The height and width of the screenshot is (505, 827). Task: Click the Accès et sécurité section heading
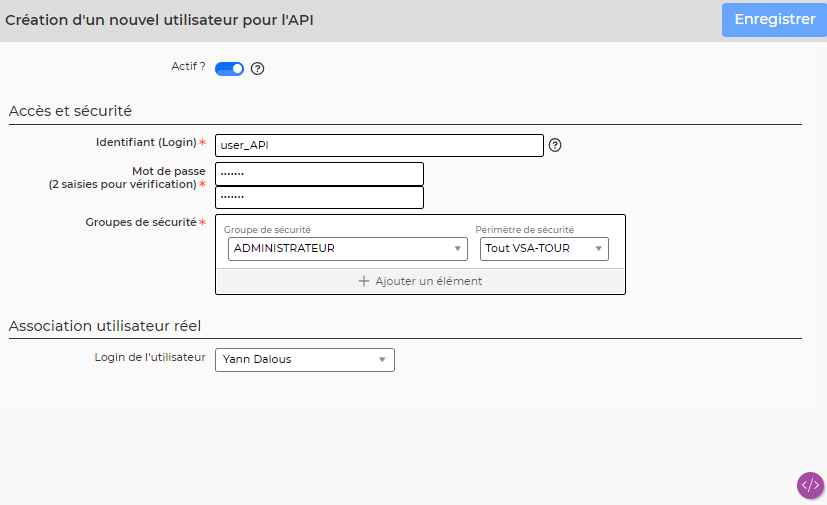[x=70, y=111]
